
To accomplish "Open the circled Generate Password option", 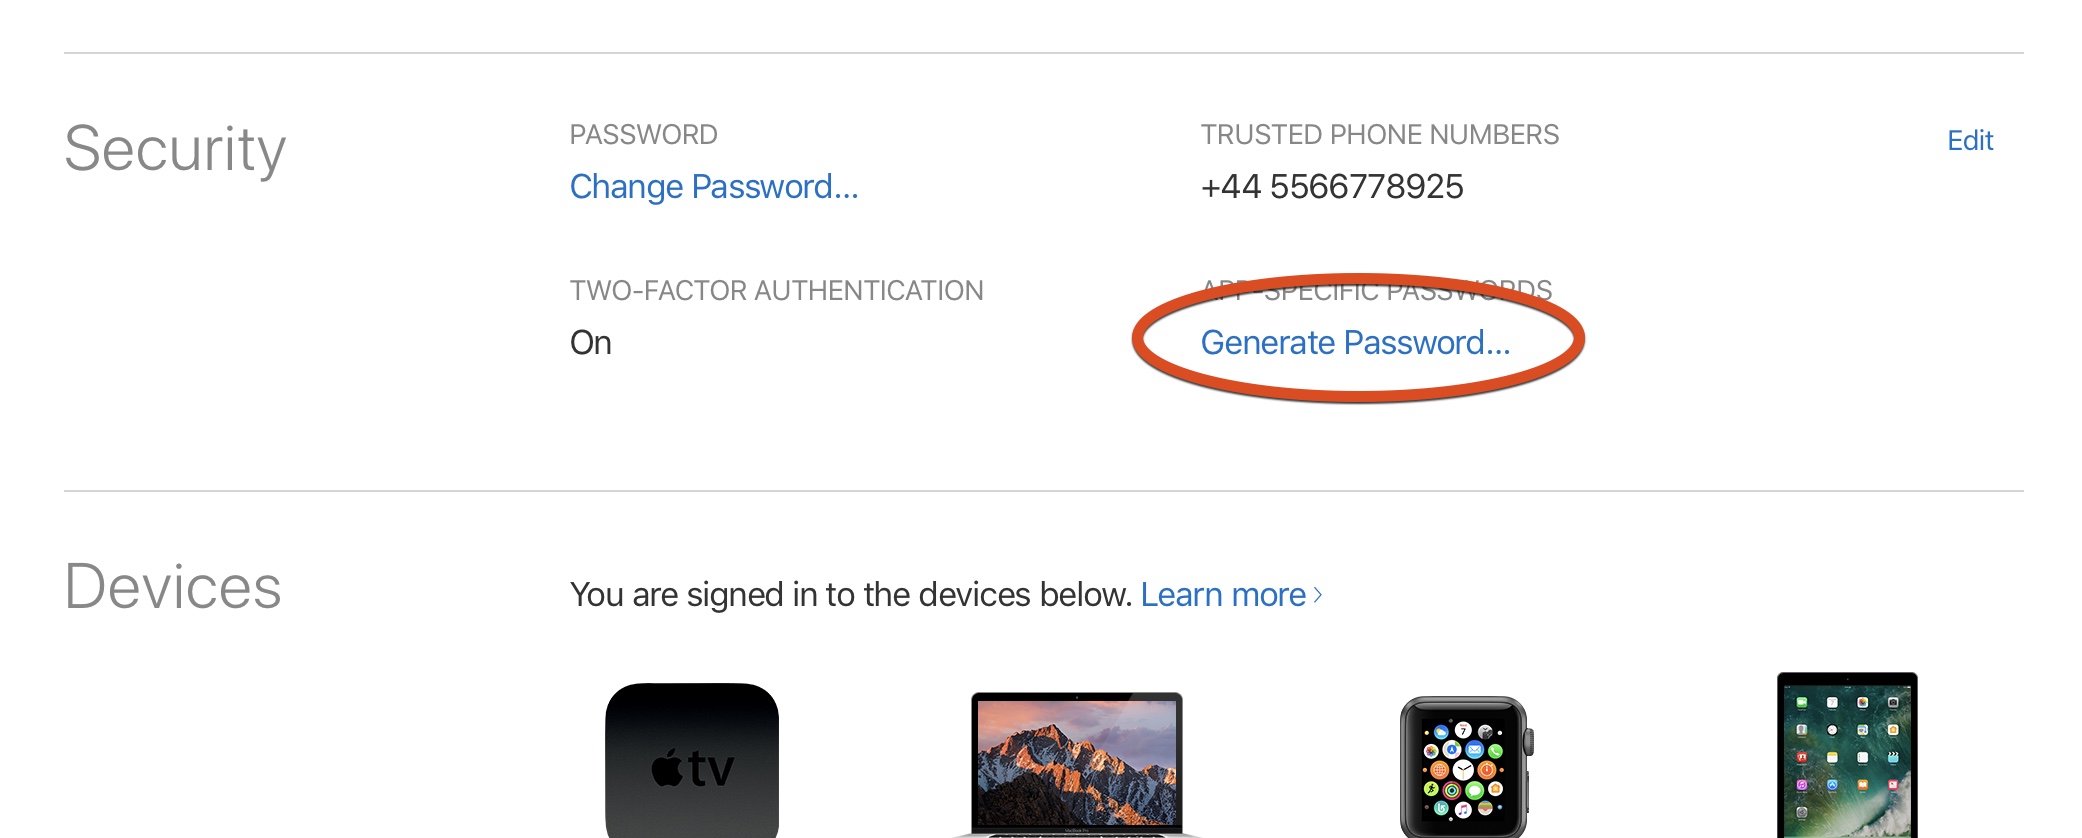I will pos(1355,342).
